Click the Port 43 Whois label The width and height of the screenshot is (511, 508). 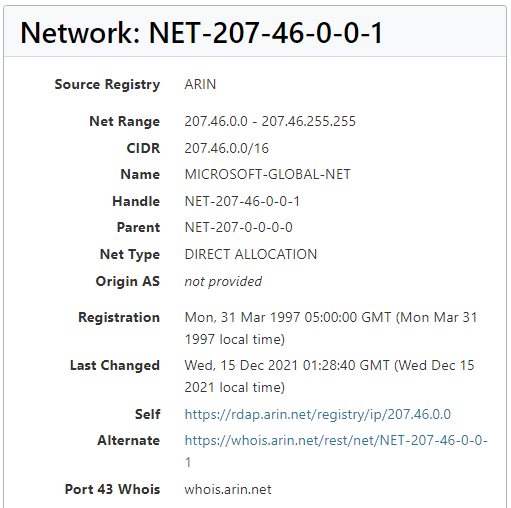[112, 489]
